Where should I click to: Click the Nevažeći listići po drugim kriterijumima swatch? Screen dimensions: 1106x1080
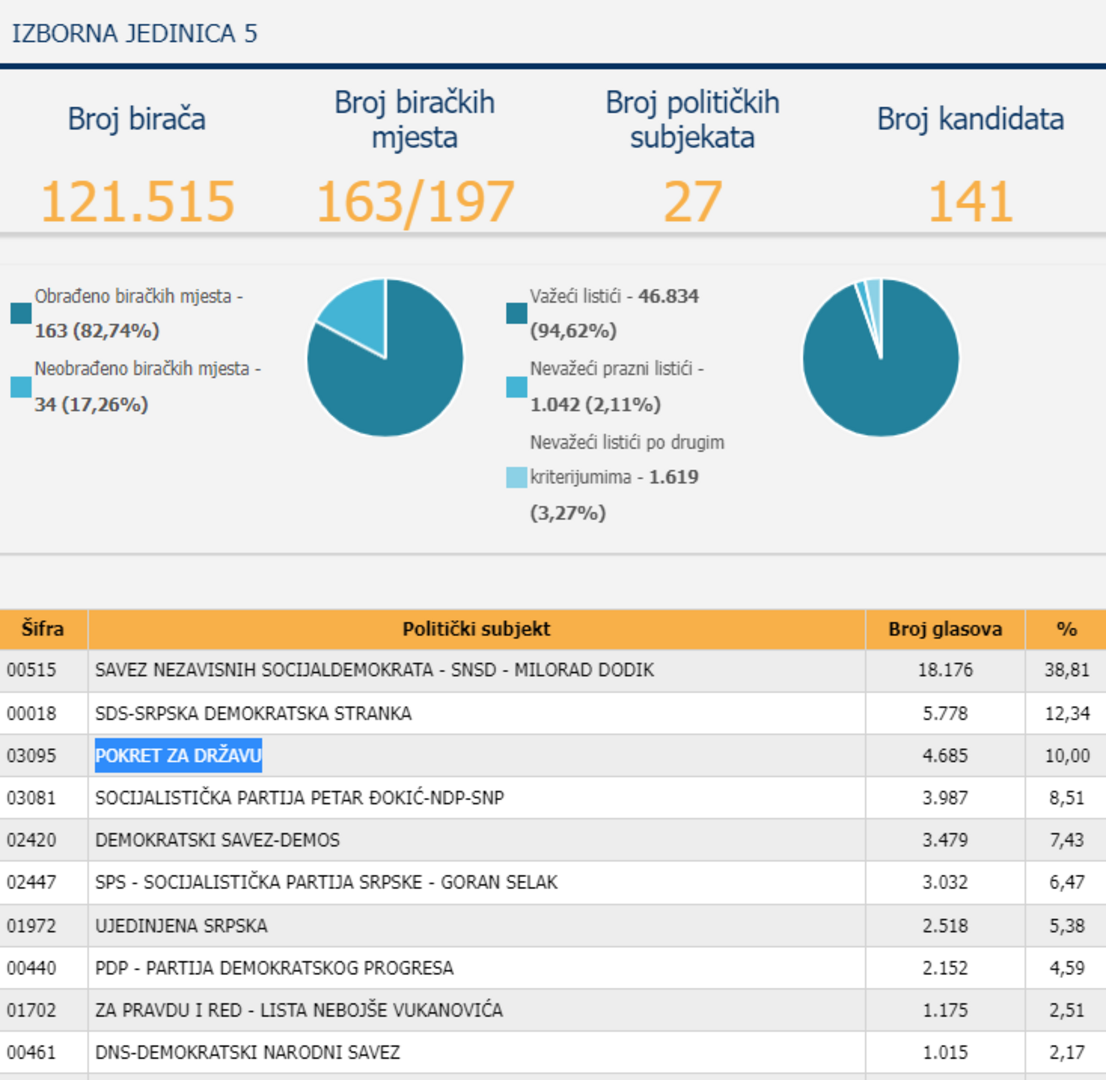click(x=516, y=477)
